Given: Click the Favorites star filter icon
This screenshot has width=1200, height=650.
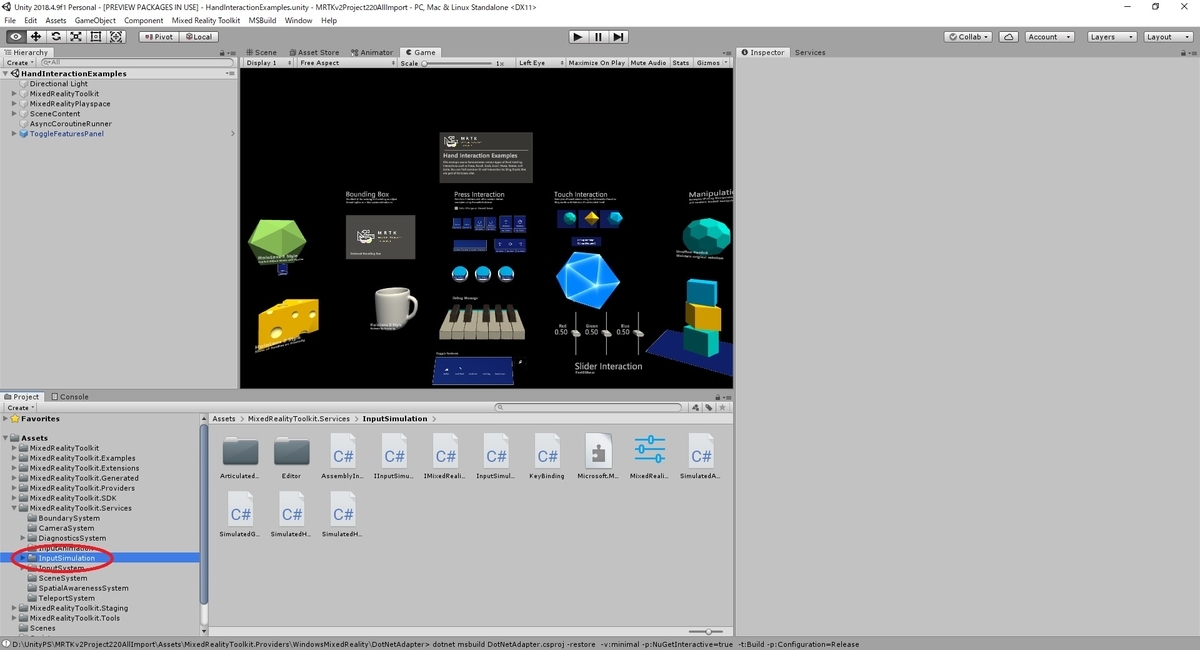Looking at the screenshot, I should pyautogui.click(x=720, y=407).
